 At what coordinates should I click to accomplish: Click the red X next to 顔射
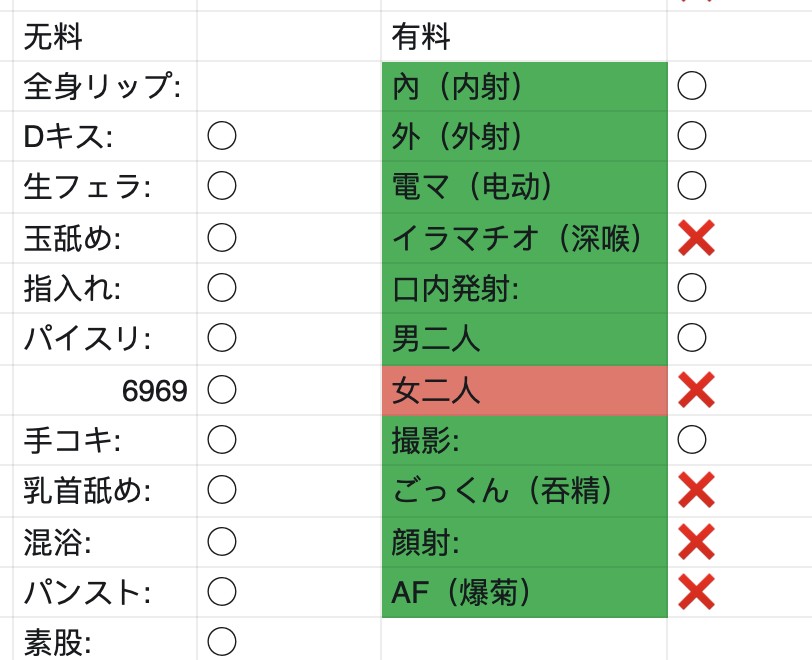(x=697, y=542)
